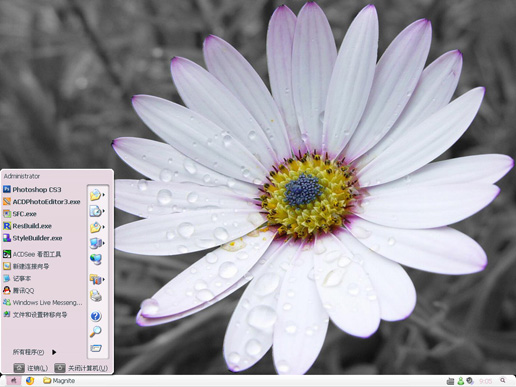
Task: Open ACDPhotoEditor3.exe in the start menu
Action: pyautogui.click(x=42, y=202)
